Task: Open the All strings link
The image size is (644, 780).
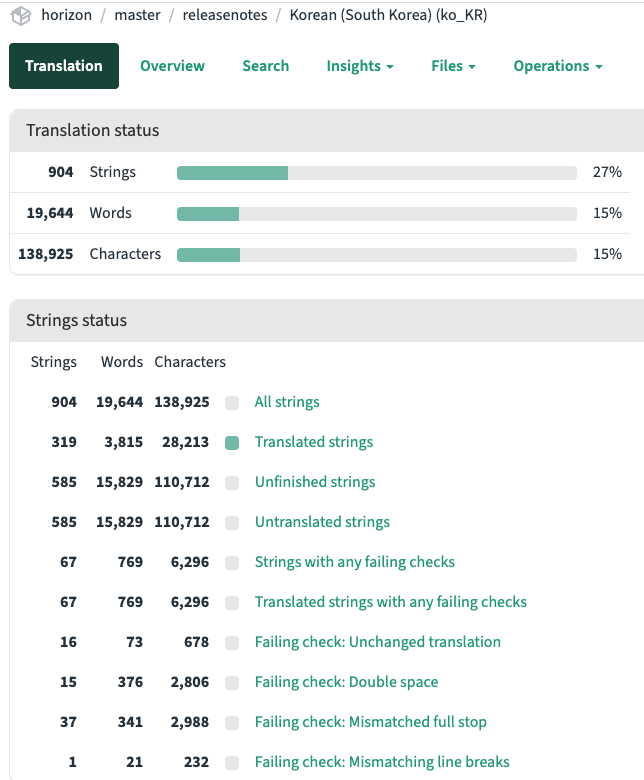Action: click(x=287, y=402)
